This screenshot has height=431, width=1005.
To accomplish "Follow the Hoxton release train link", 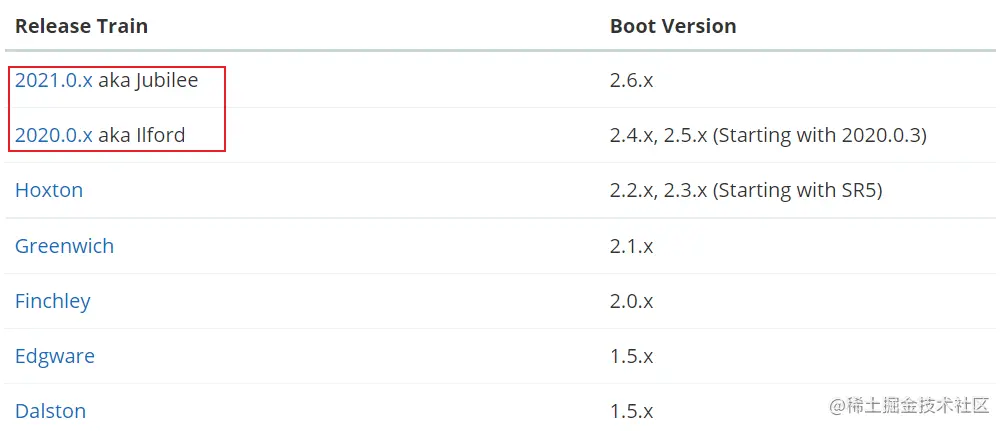I will click(49, 190).
